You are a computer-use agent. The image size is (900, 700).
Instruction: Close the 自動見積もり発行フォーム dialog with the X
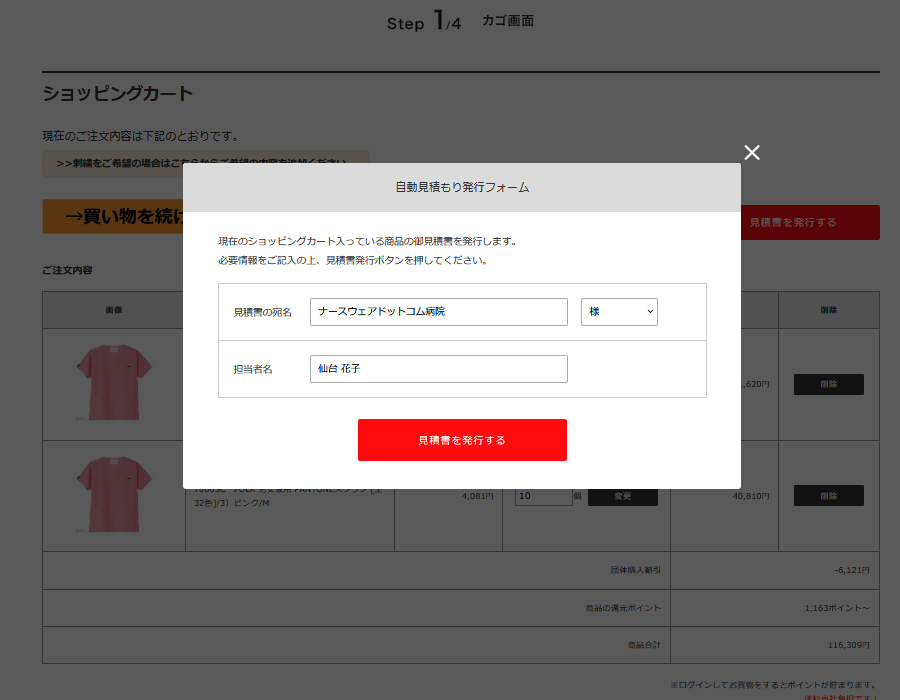(x=752, y=153)
